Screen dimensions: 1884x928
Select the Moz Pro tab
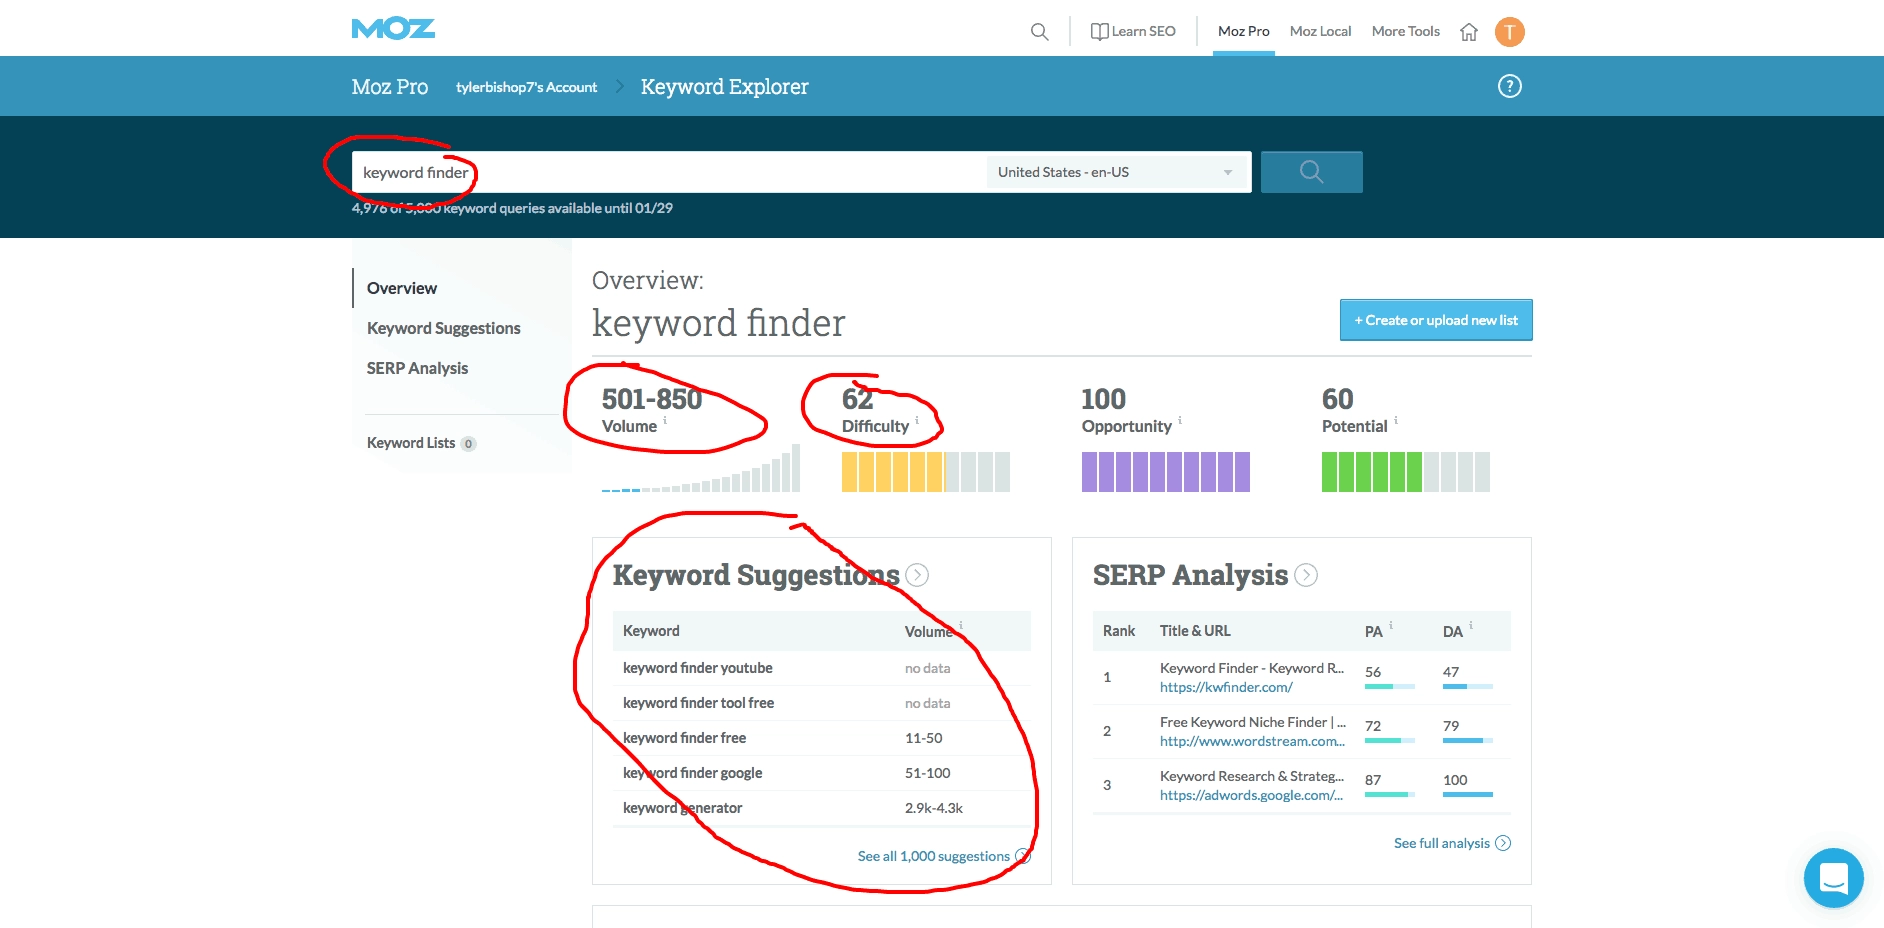1243,31
